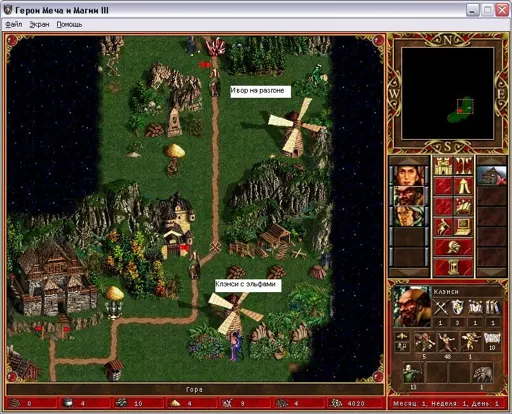Select the town thumbnail in town list

click(x=492, y=175)
